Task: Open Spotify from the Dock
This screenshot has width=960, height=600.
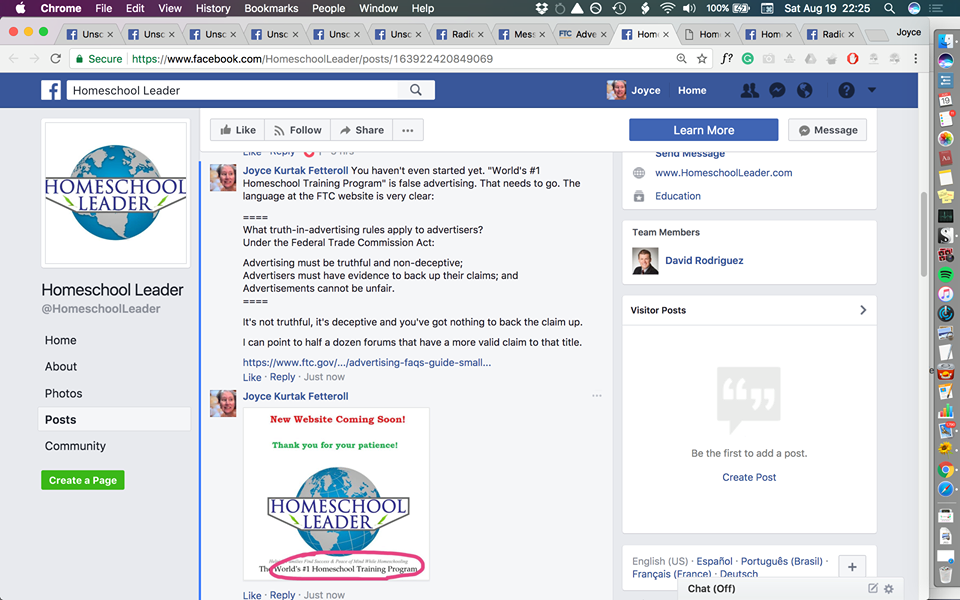Action: [945, 274]
